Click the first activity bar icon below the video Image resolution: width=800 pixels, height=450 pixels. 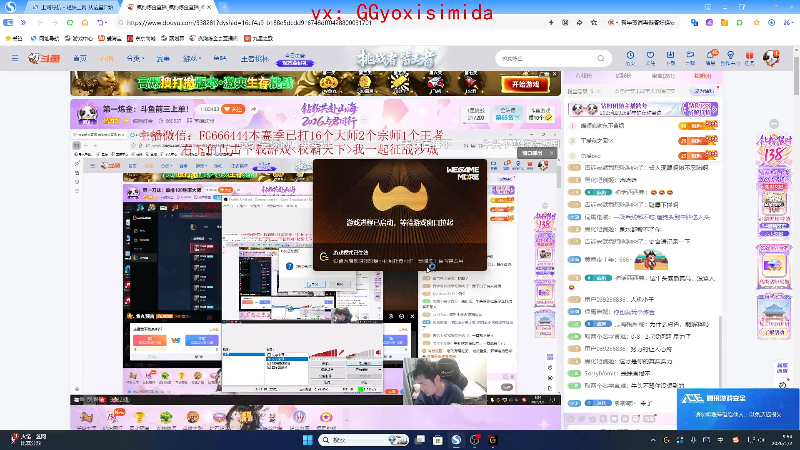tap(86, 419)
